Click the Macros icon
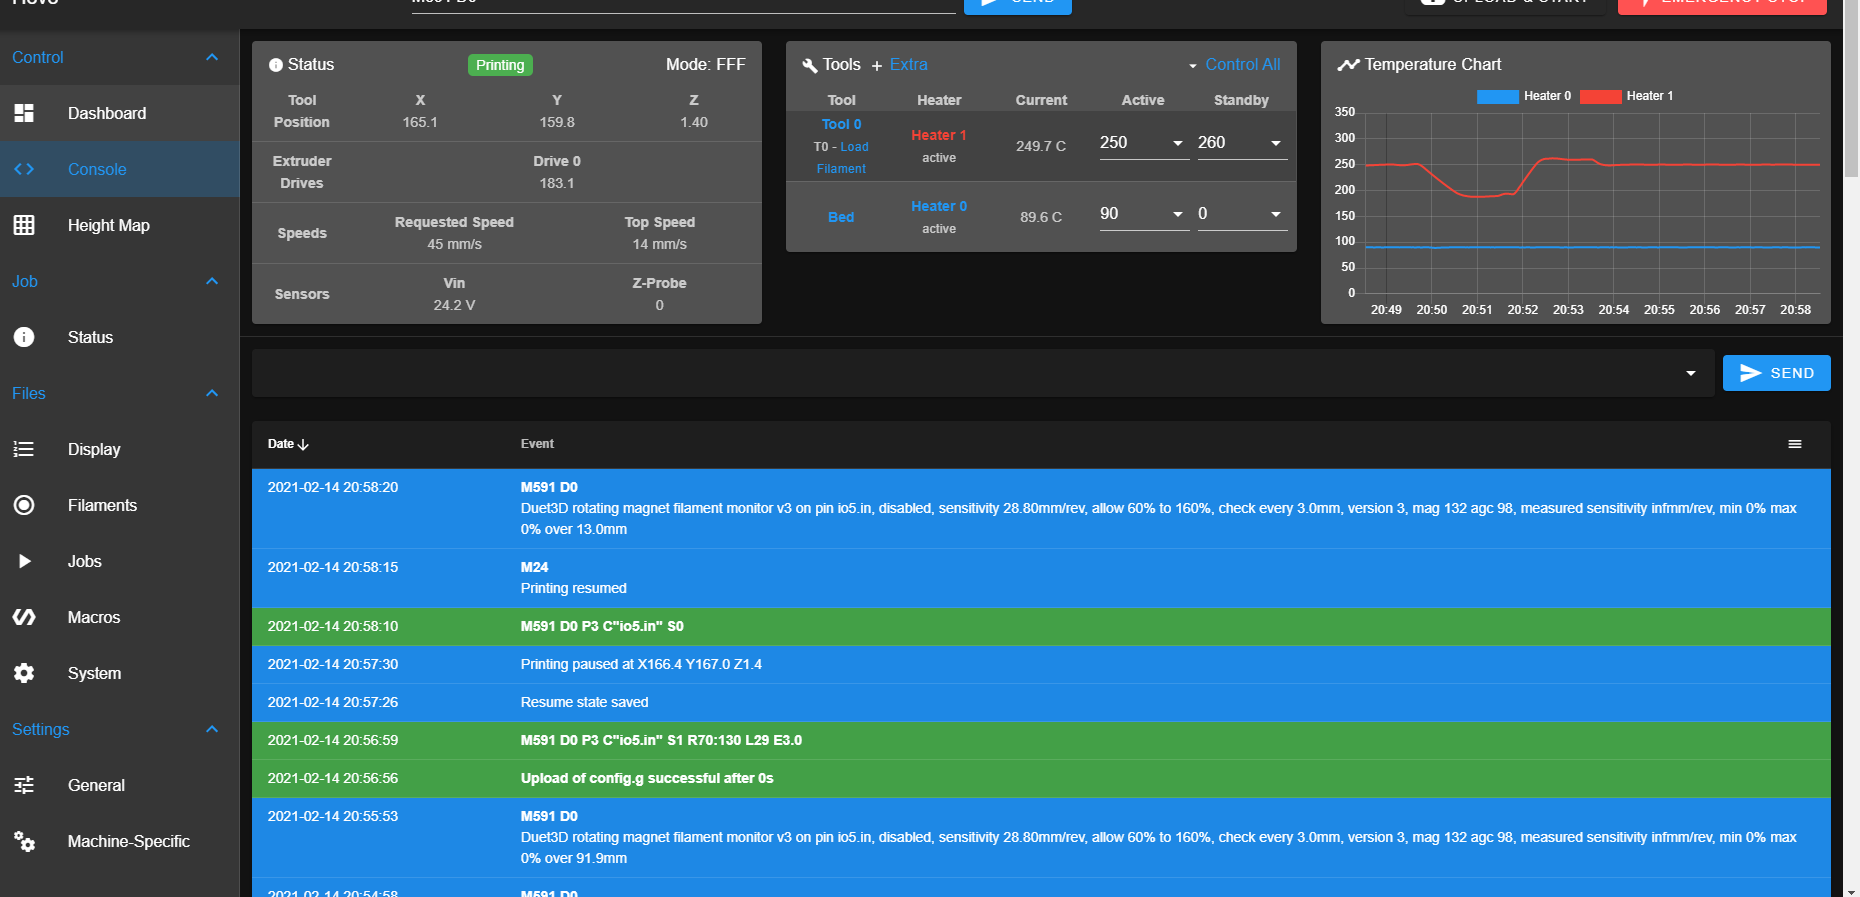 point(24,617)
